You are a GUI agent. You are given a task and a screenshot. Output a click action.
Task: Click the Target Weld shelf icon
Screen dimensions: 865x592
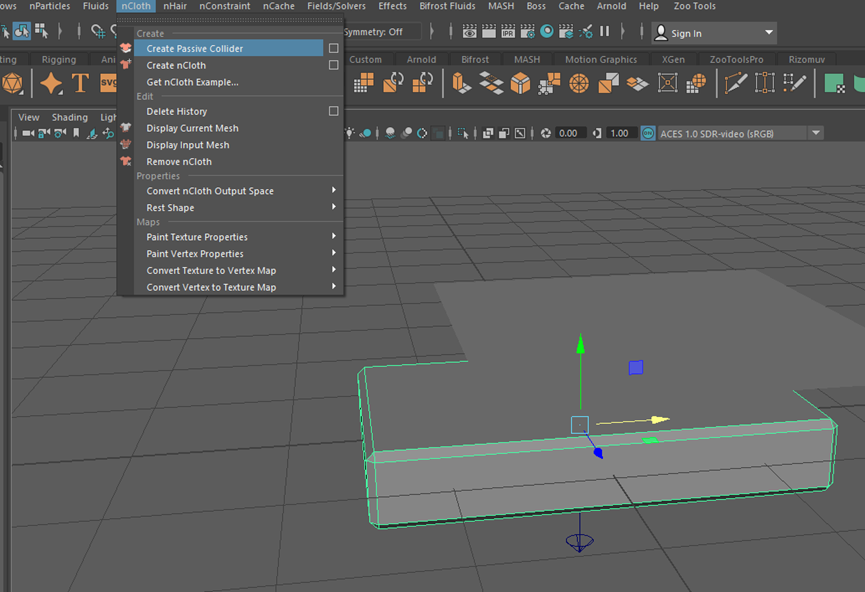(765, 84)
